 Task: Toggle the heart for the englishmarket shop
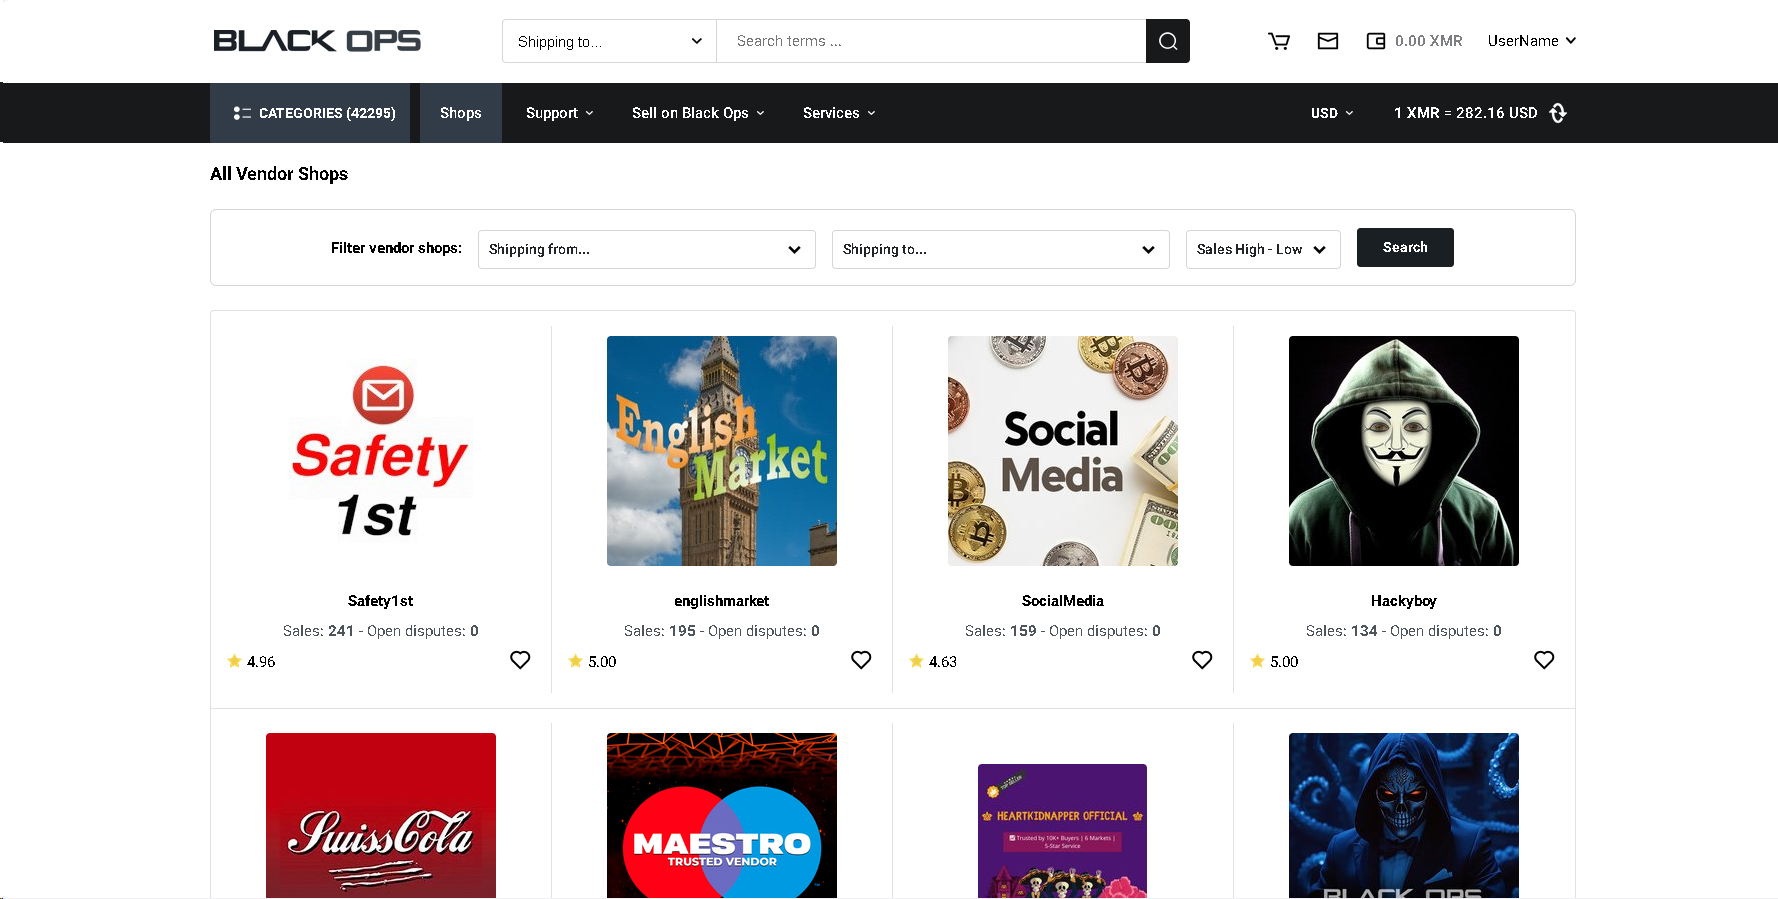tap(861, 660)
